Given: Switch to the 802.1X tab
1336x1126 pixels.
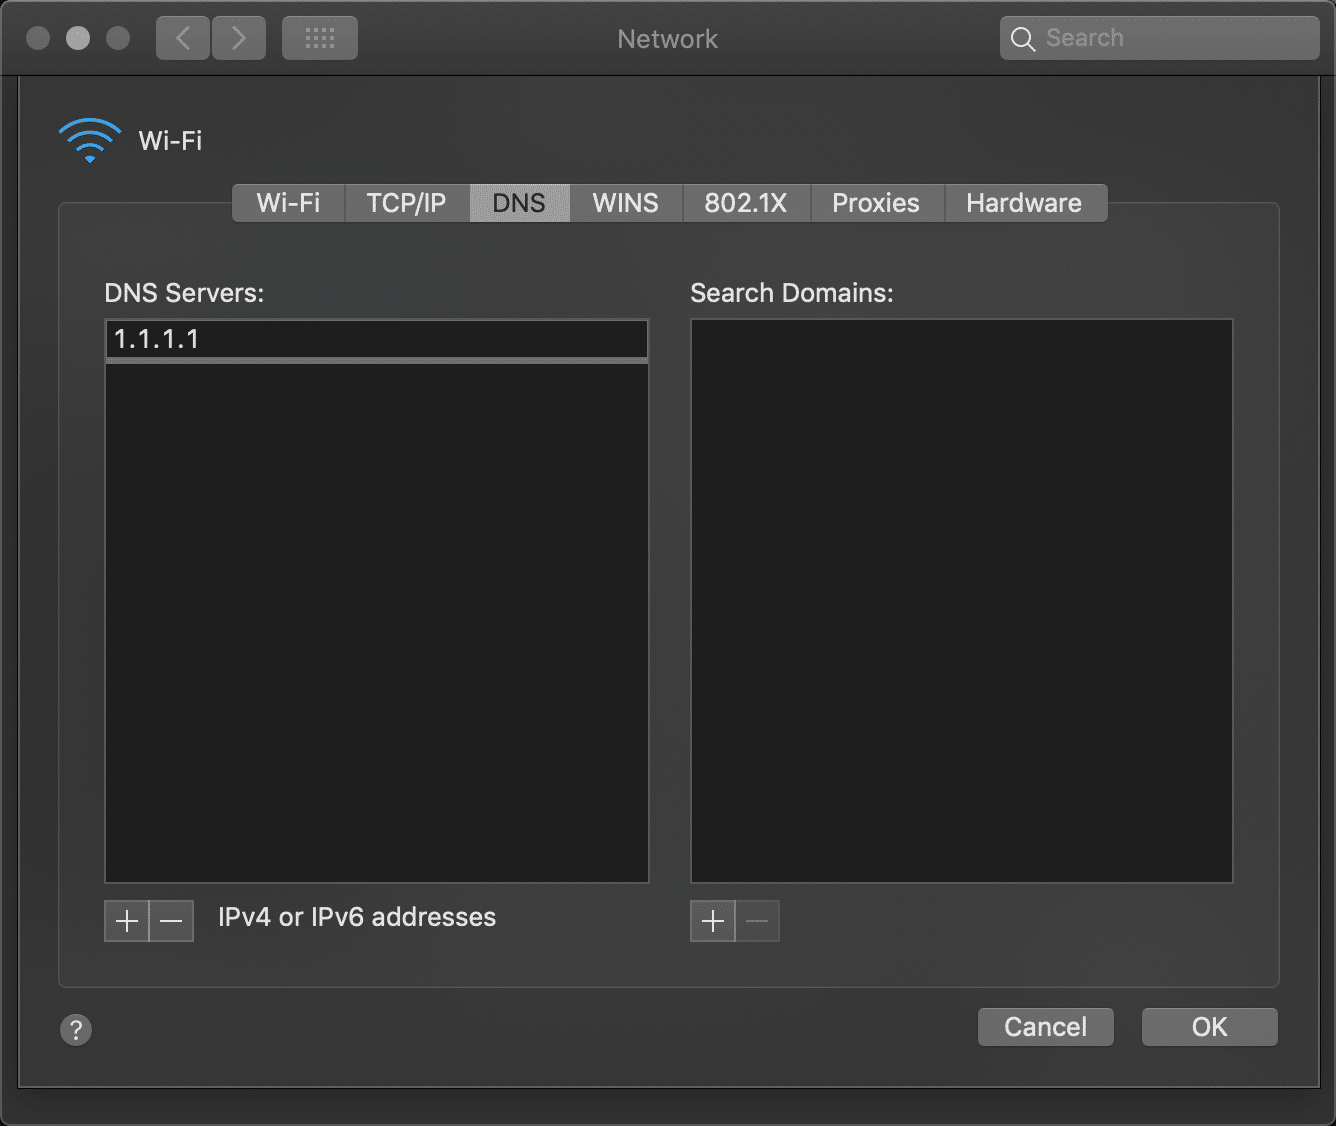Looking at the screenshot, I should [746, 203].
